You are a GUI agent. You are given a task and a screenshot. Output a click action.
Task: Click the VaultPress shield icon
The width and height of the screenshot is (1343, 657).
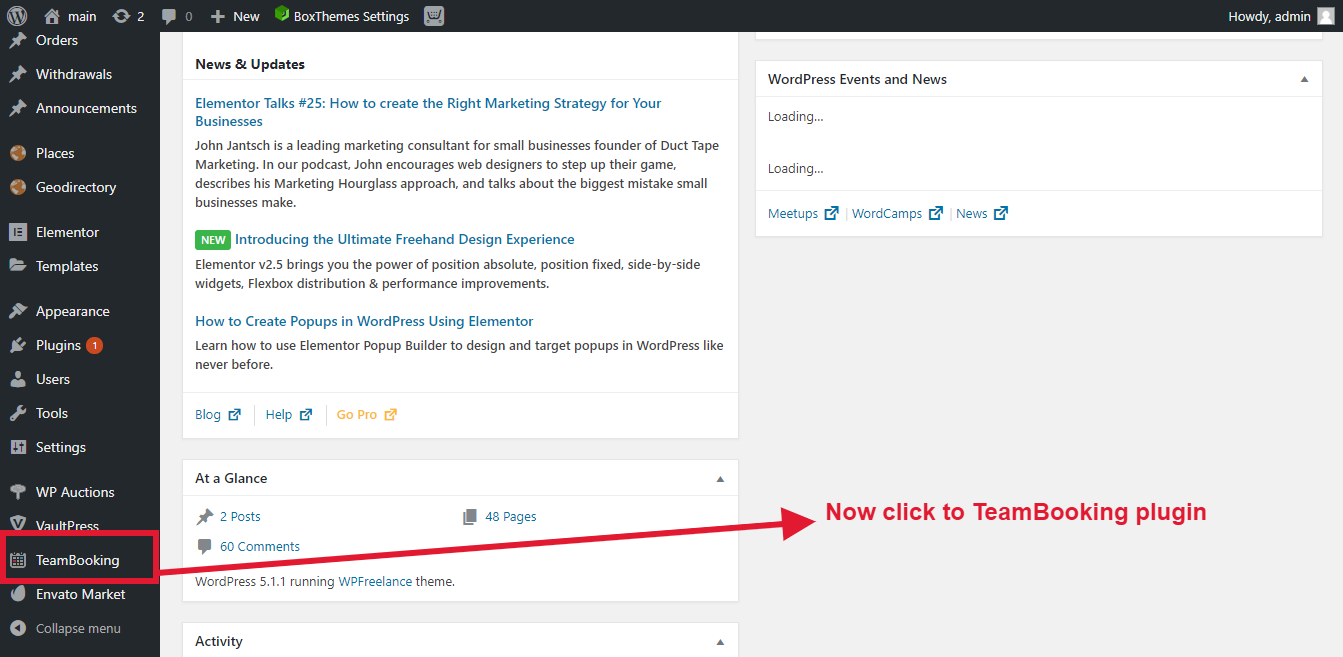point(18,524)
